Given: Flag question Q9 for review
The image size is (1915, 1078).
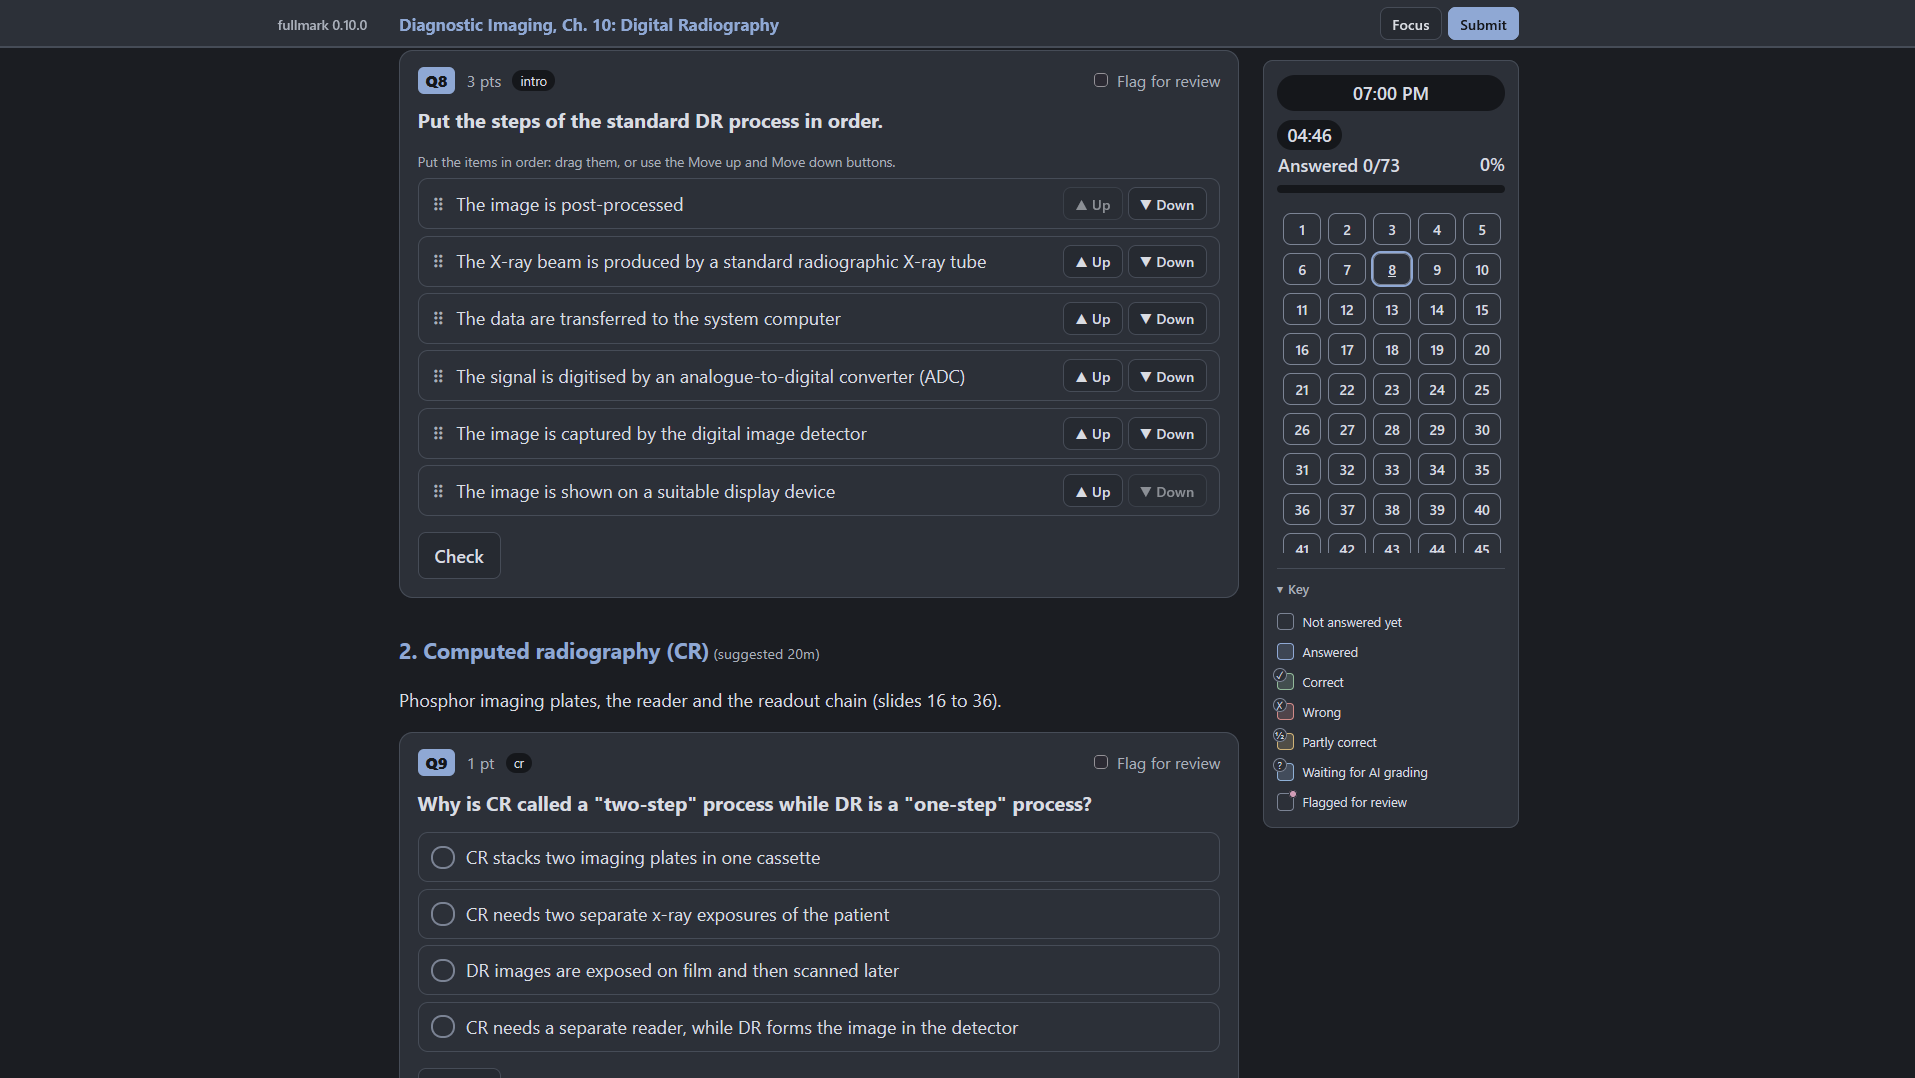Looking at the screenshot, I should pos(1101,762).
